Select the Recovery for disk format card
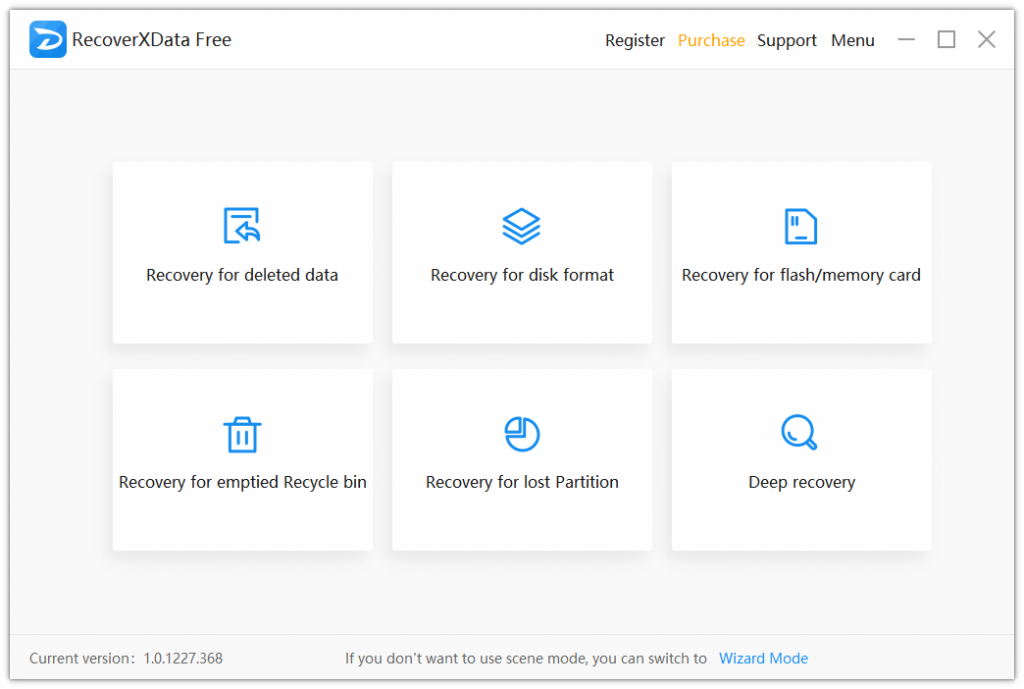 [522, 253]
